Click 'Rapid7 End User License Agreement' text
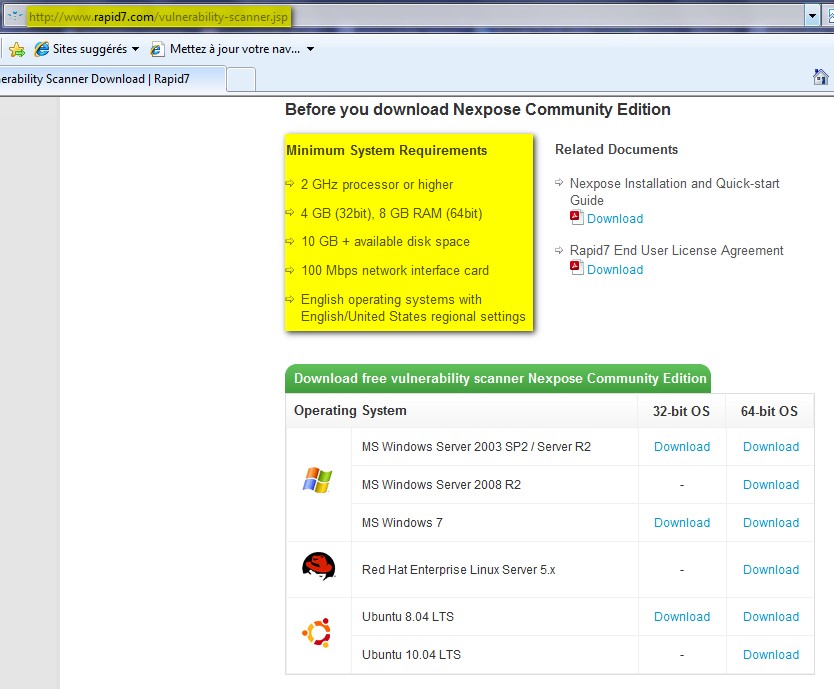The image size is (834, 689). (x=677, y=251)
